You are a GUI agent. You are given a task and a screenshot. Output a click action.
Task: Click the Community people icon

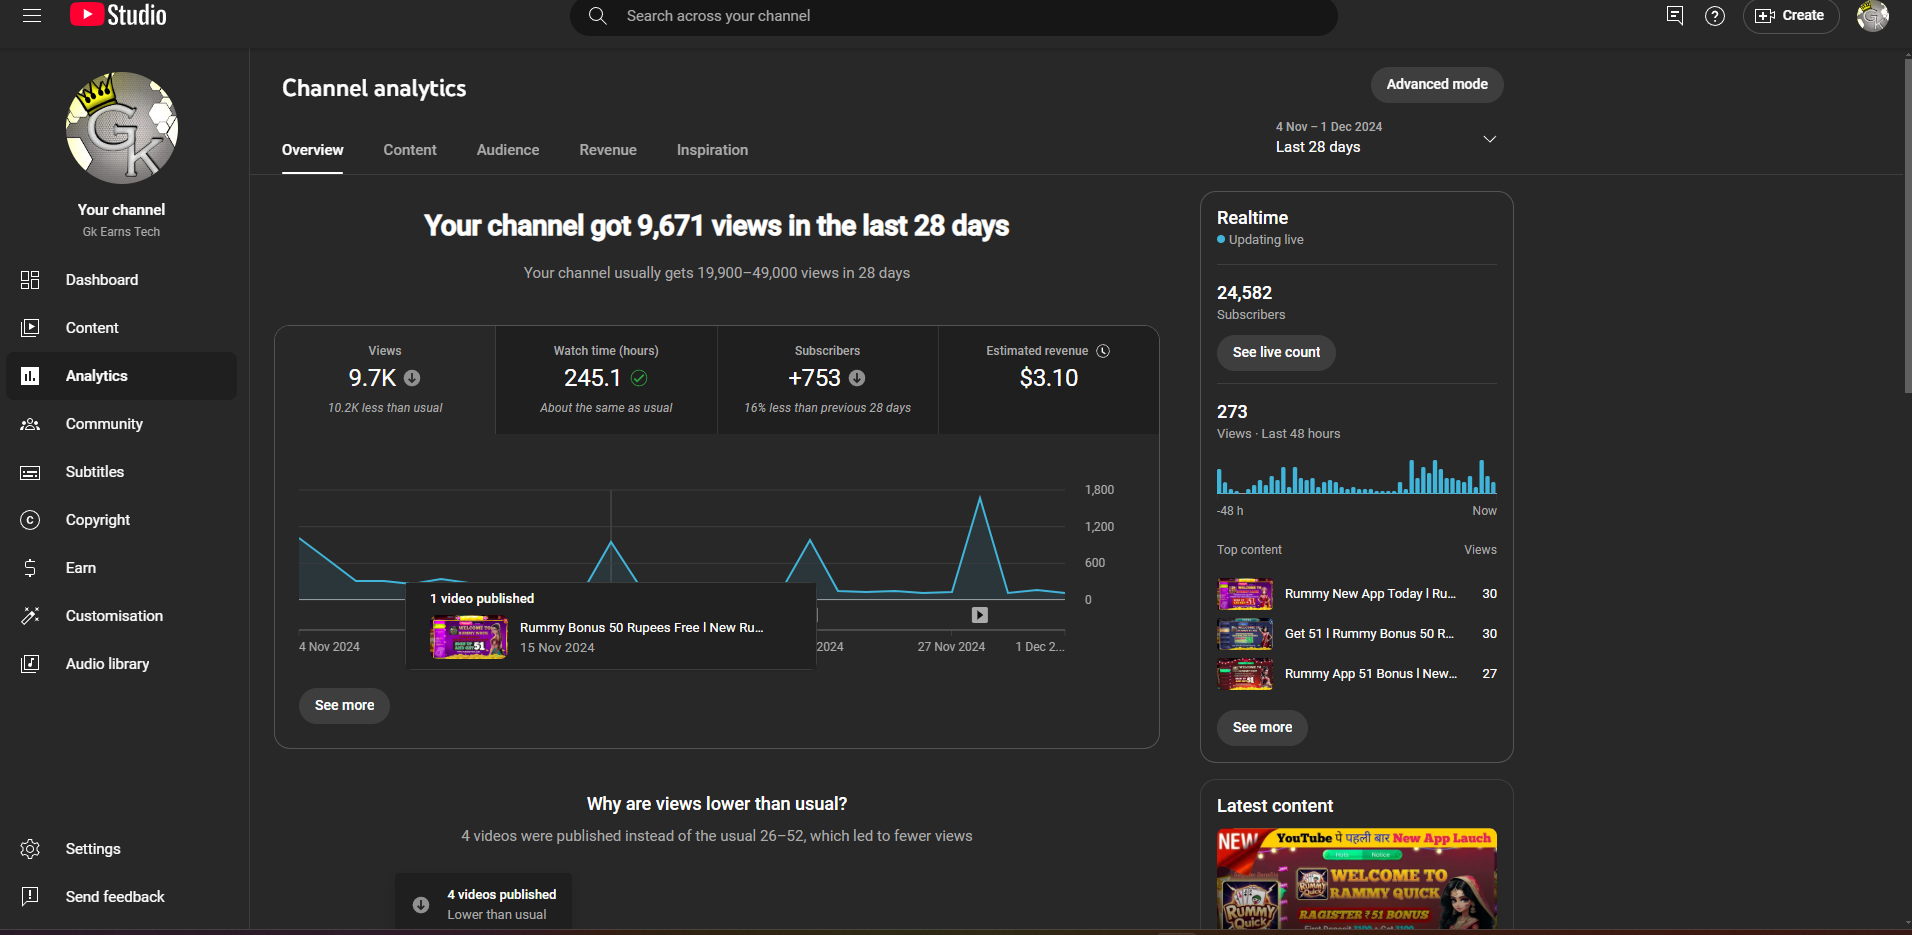pyautogui.click(x=30, y=424)
